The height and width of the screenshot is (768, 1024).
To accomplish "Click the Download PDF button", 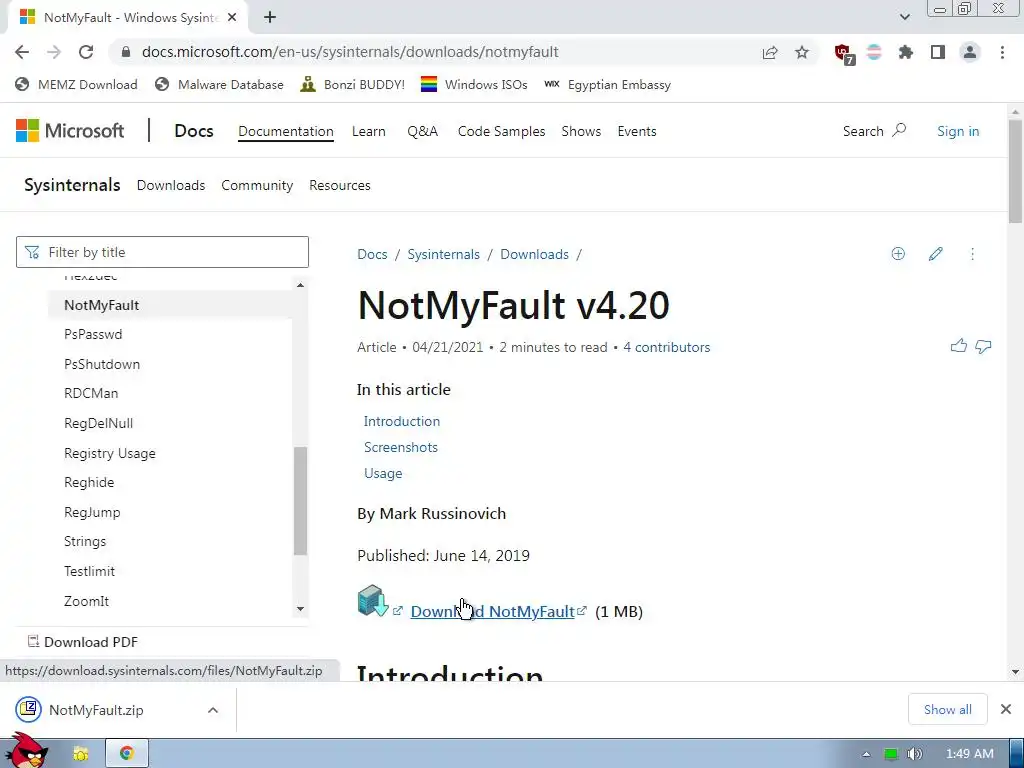I will pyautogui.click(x=83, y=642).
